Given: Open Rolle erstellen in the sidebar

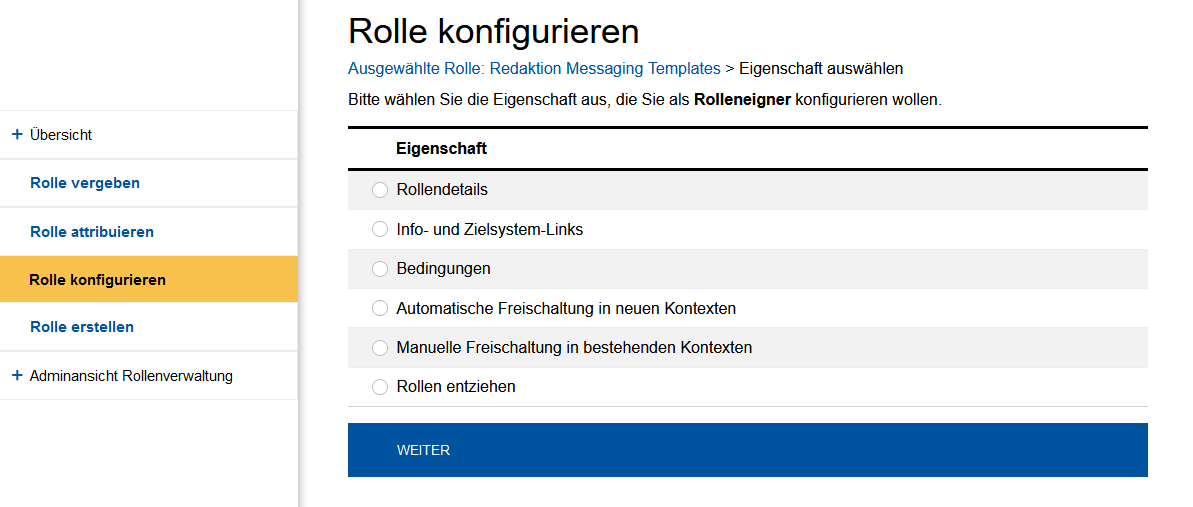Looking at the screenshot, I should tap(82, 327).
